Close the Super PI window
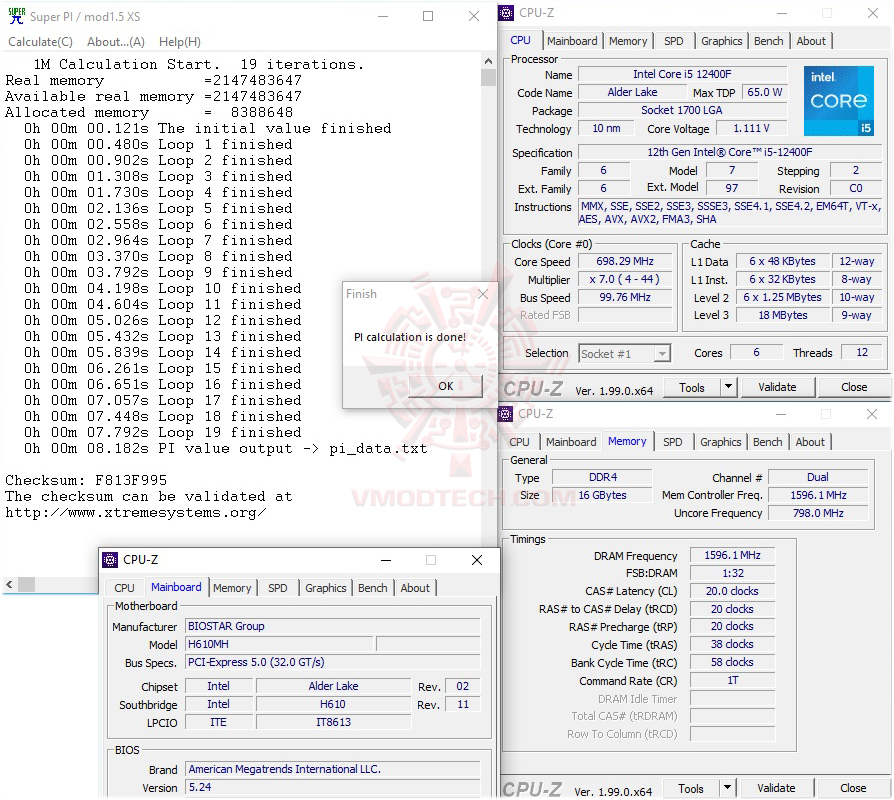The image size is (894, 800). pos(474,16)
